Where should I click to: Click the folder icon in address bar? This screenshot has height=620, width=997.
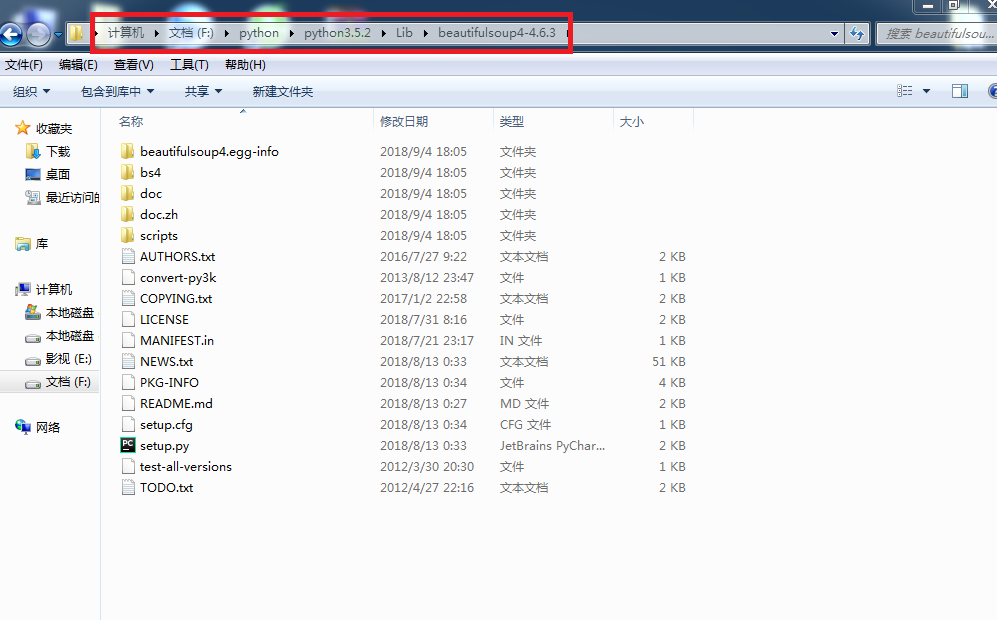tap(76, 33)
